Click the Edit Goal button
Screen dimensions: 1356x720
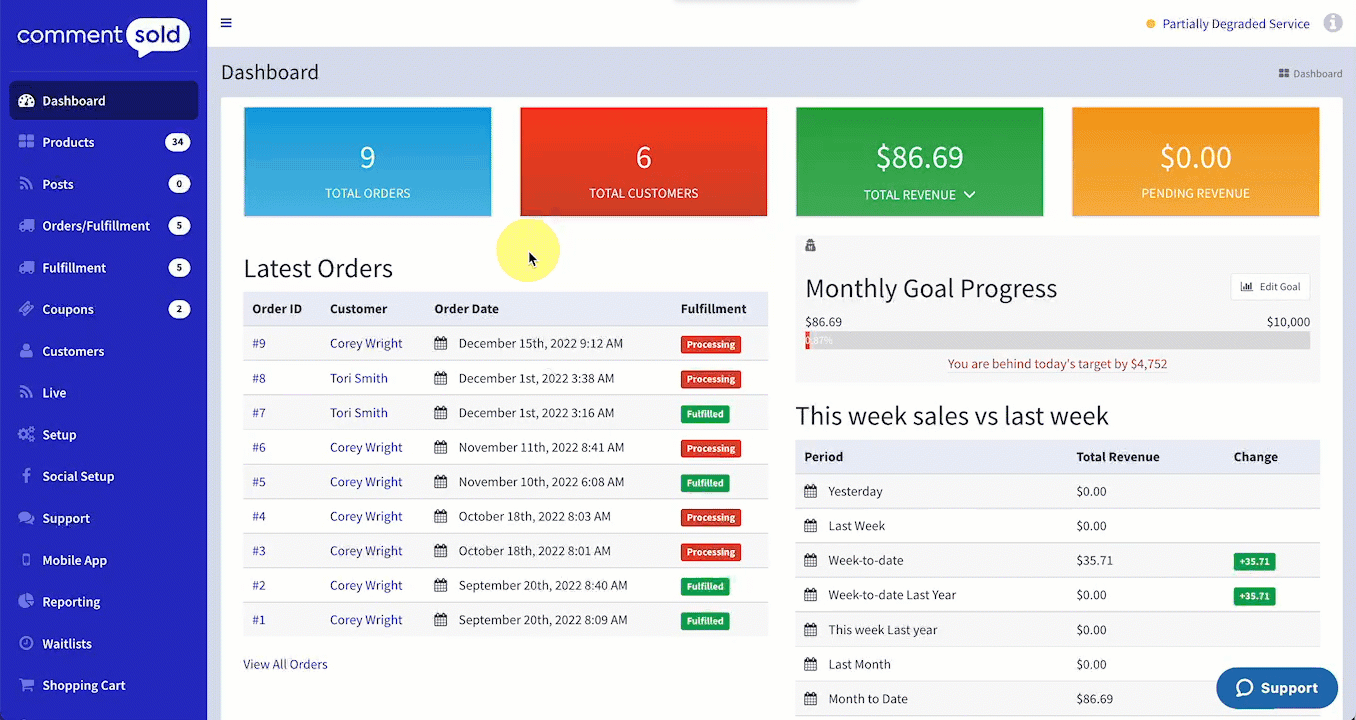(x=1270, y=287)
